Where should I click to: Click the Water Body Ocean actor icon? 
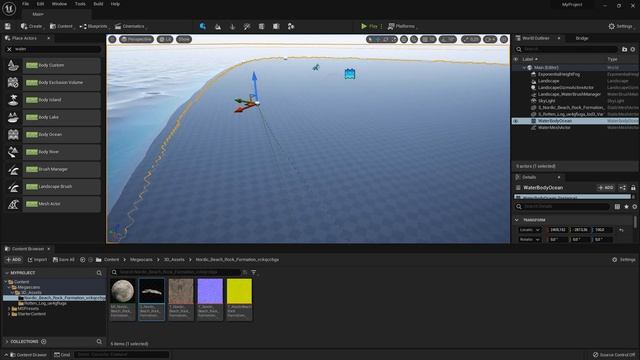point(13,134)
